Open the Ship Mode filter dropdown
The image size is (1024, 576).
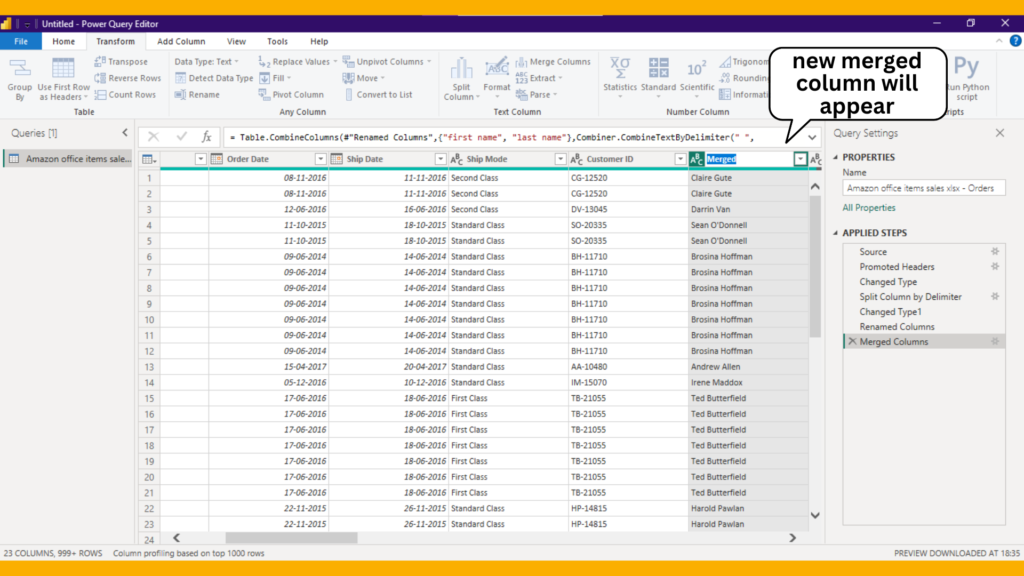coord(560,159)
